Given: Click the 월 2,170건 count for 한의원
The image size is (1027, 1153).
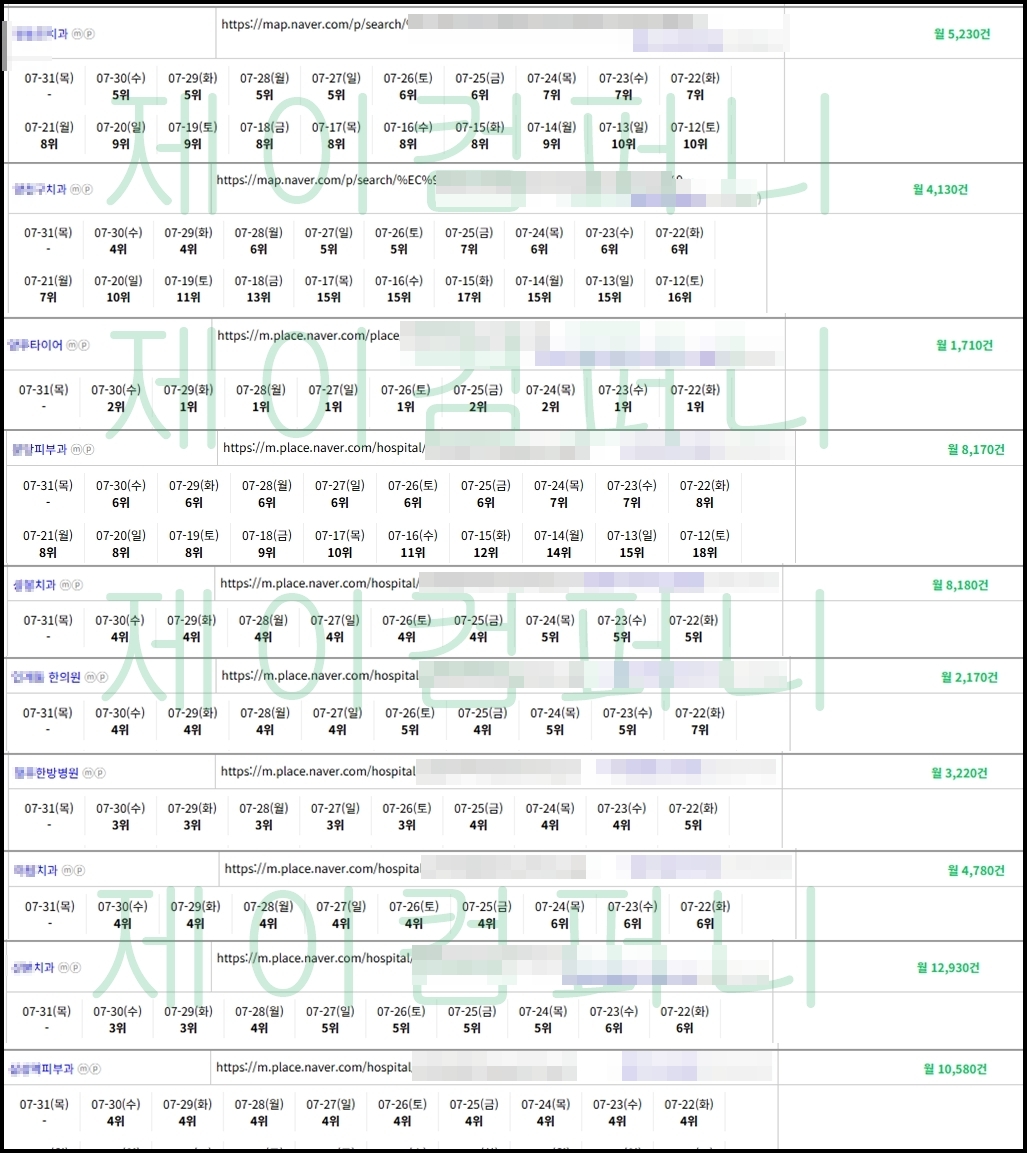Looking at the screenshot, I should click(969, 677).
